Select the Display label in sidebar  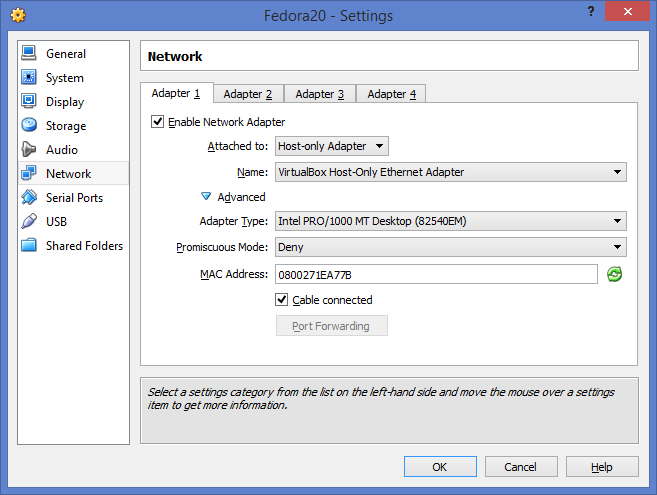pyautogui.click(x=65, y=102)
